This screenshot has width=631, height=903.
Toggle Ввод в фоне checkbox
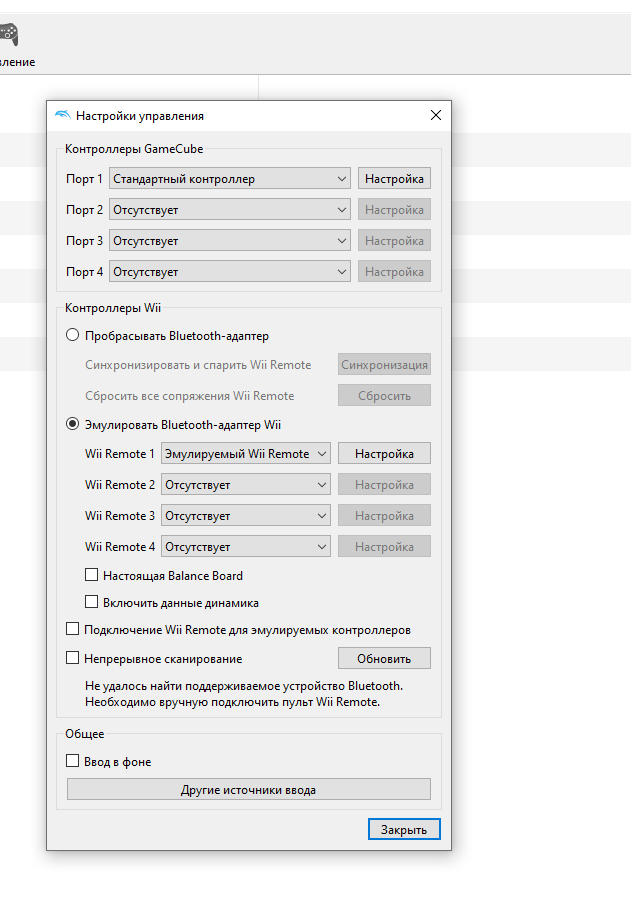(x=72, y=761)
